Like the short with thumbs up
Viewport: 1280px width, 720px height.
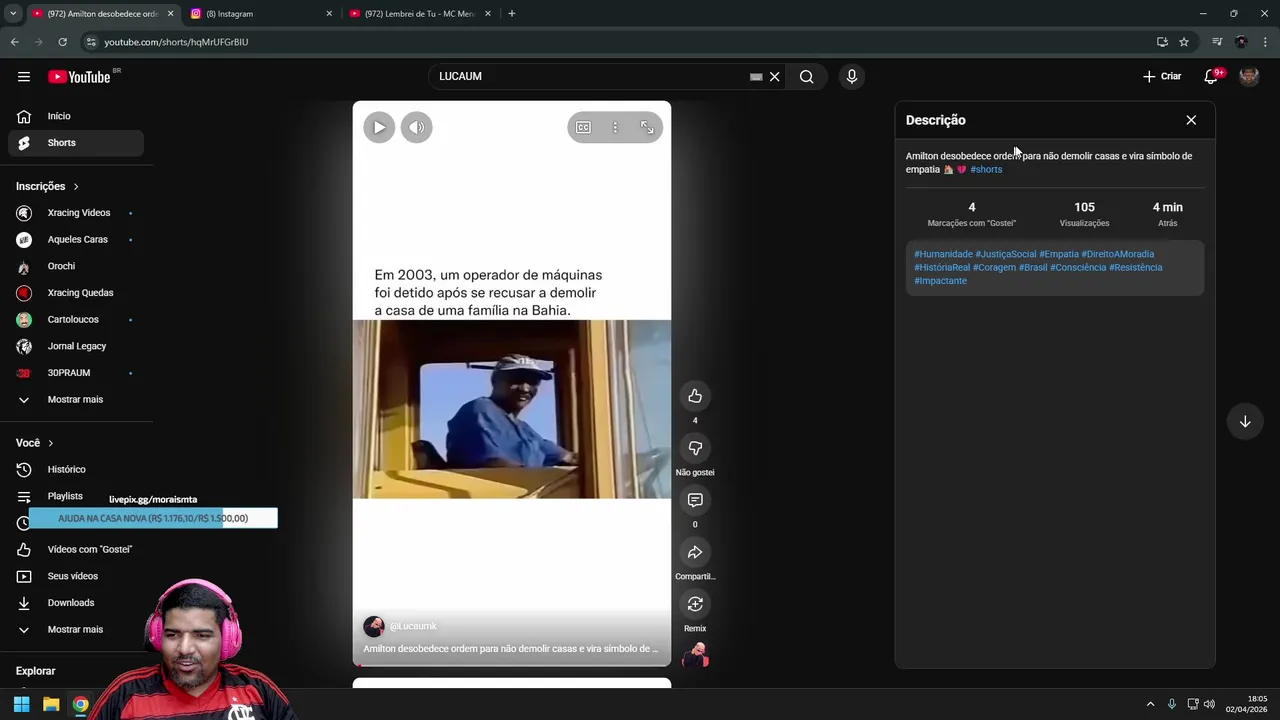tap(695, 396)
